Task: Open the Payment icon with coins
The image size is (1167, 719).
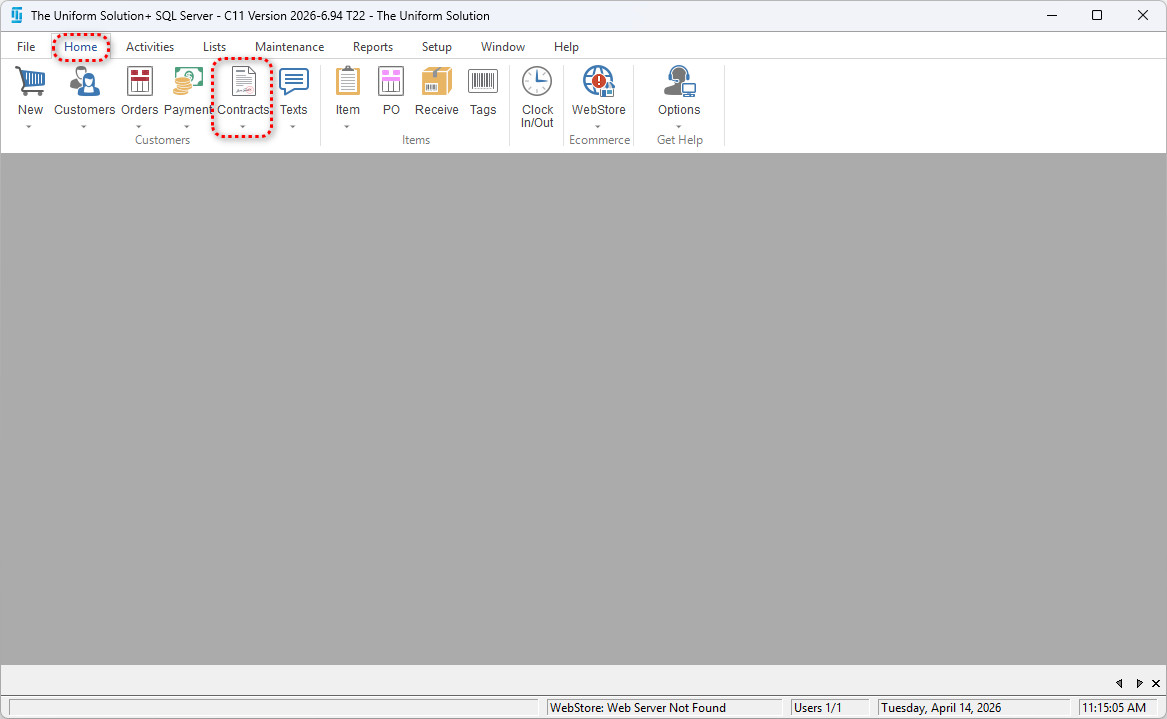Action: pos(188,82)
